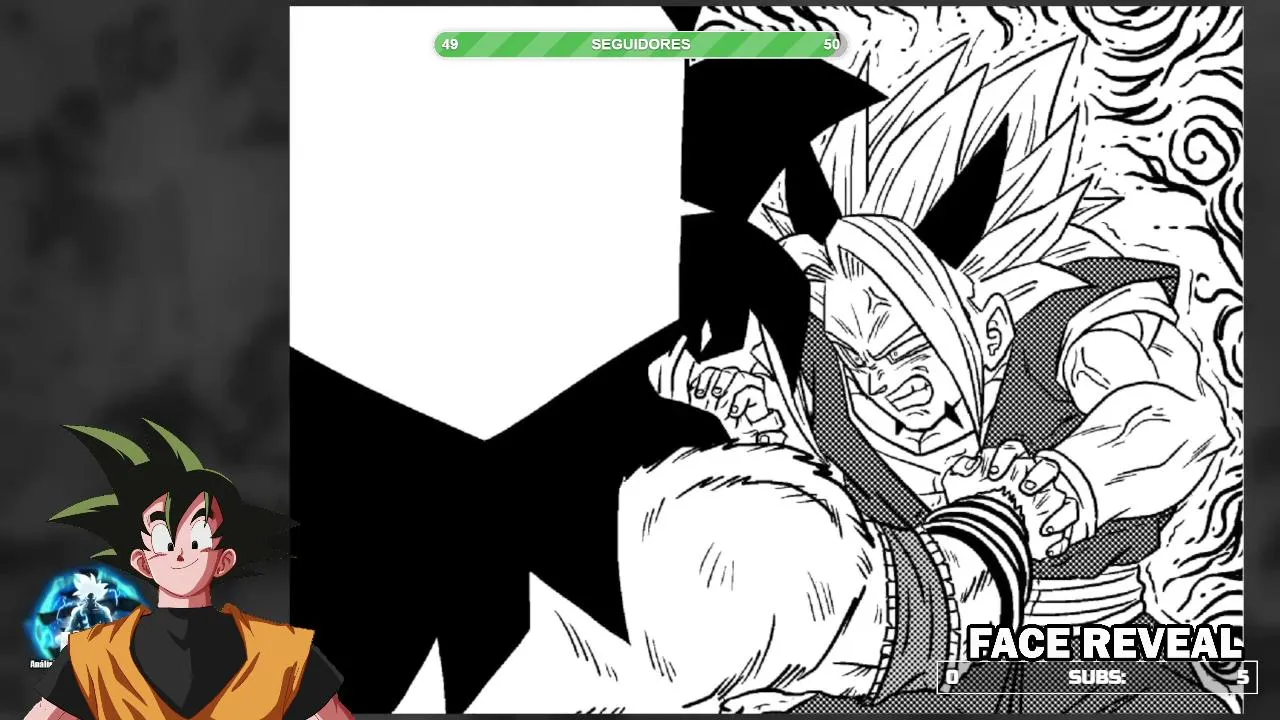This screenshot has height=720, width=1280.
Task: Click the manga panel image
Action: [x=766, y=360]
